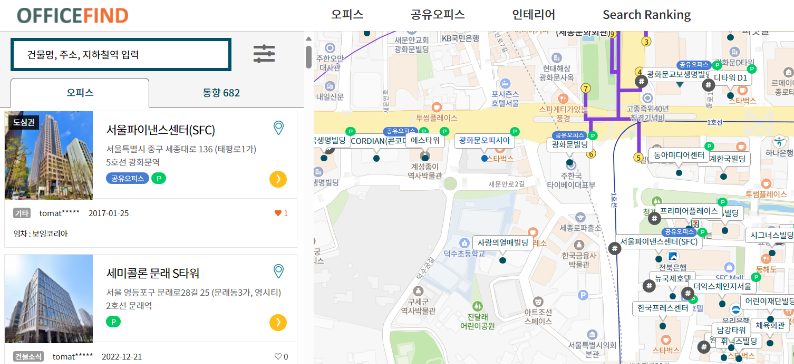This screenshot has width=794, height=364.
Task: Click the list panel scrollbar thumb
Action: pyautogui.click(x=308, y=57)
